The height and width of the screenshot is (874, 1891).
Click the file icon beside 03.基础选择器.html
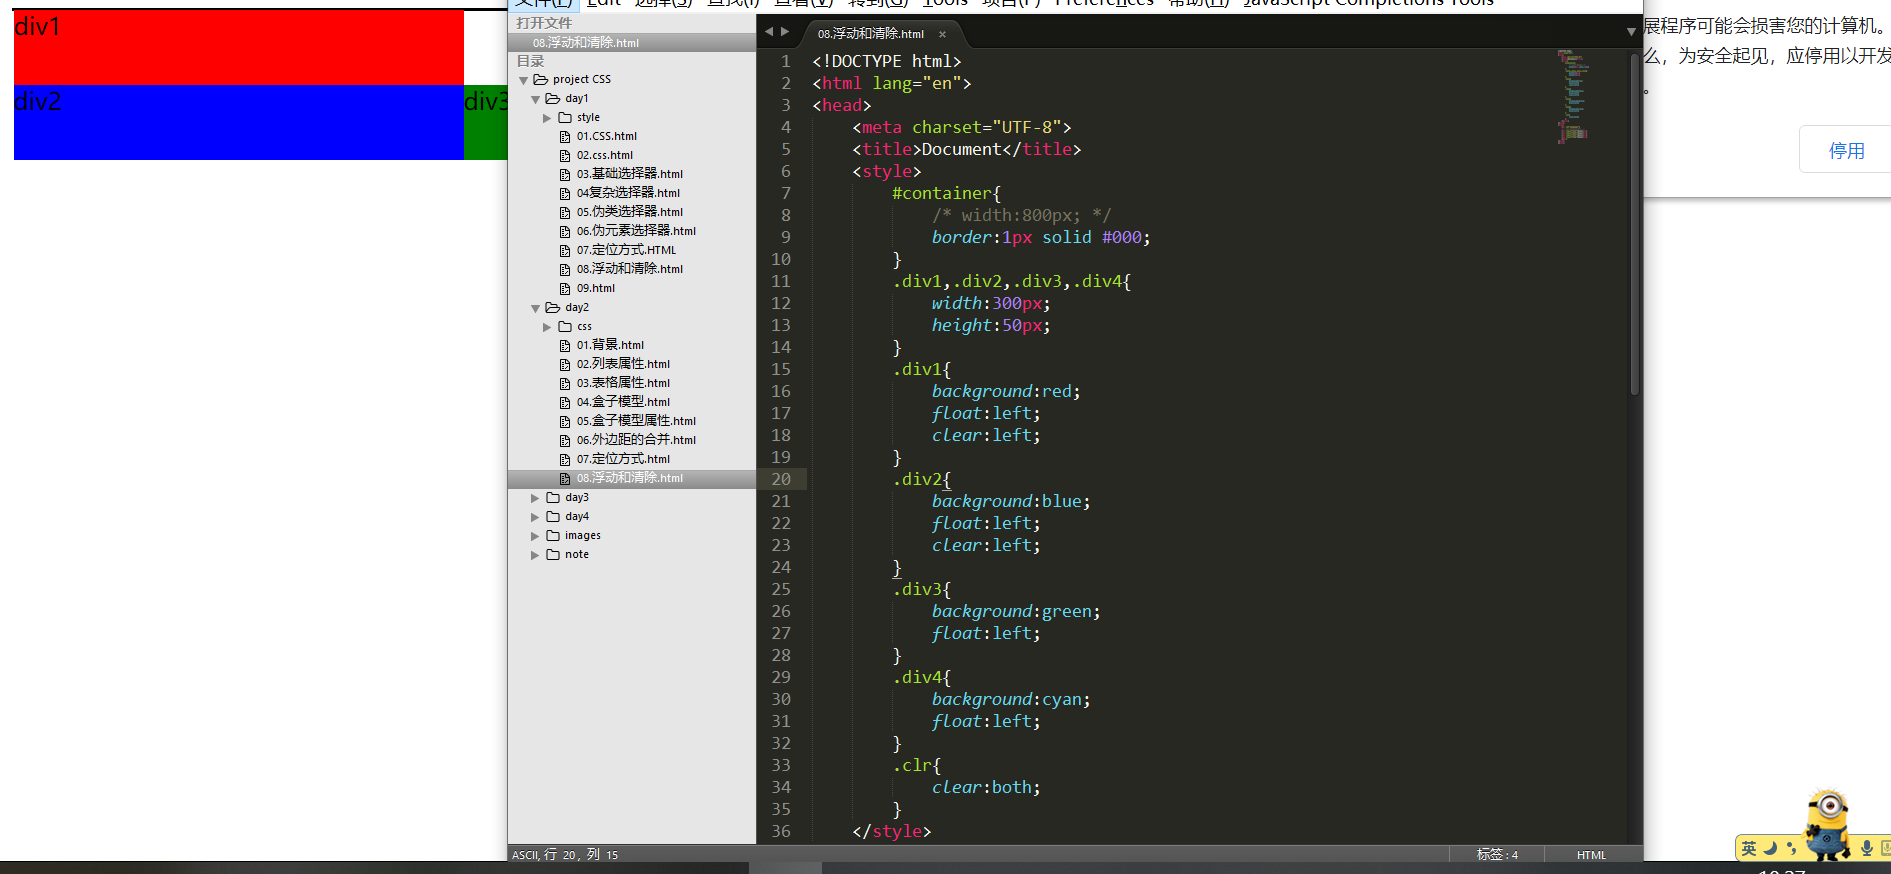point(565,175)
